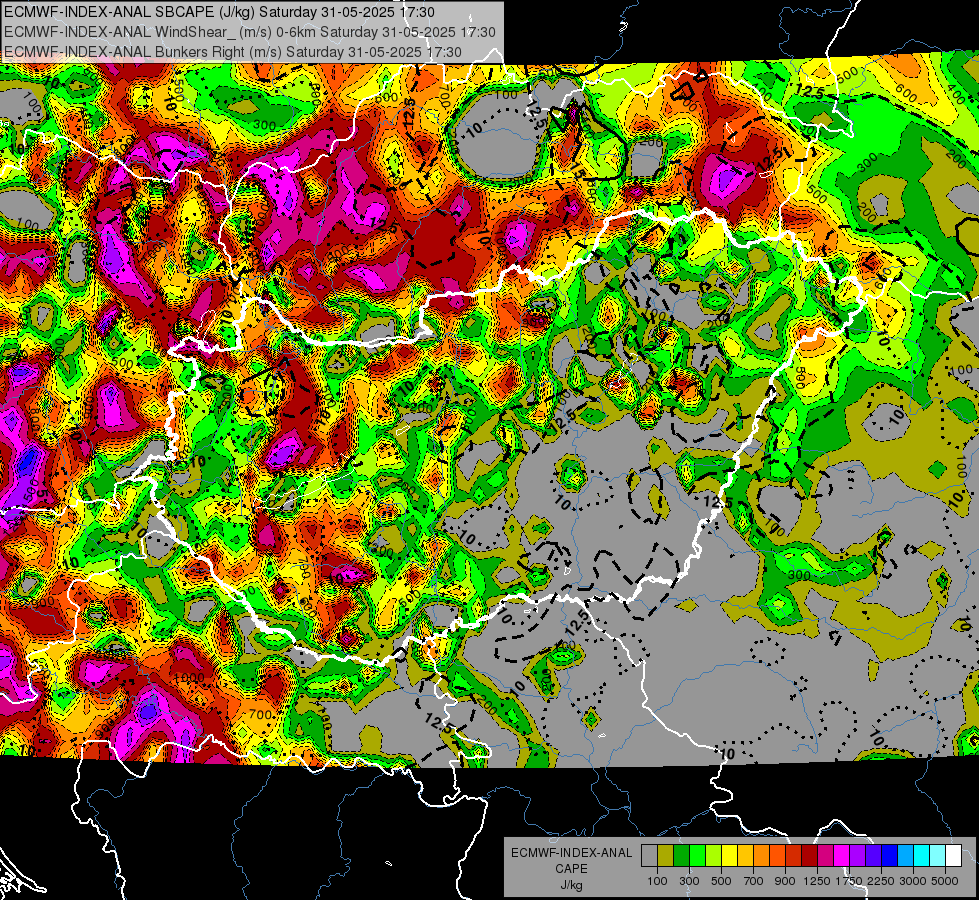Viewport: 979px width, 900px height.
Task: Select the olive swatch in the legend
Action: click(x=666, y=855)
